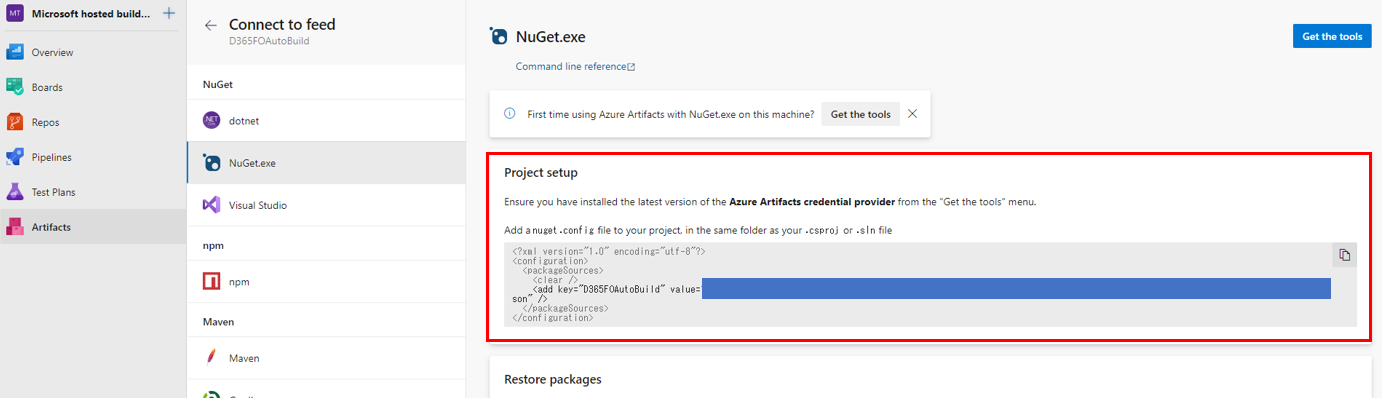Viewport: 1382px width, 398px height.
Task: Choose Visual Studio as the connection tool
Action: (326, 204)
